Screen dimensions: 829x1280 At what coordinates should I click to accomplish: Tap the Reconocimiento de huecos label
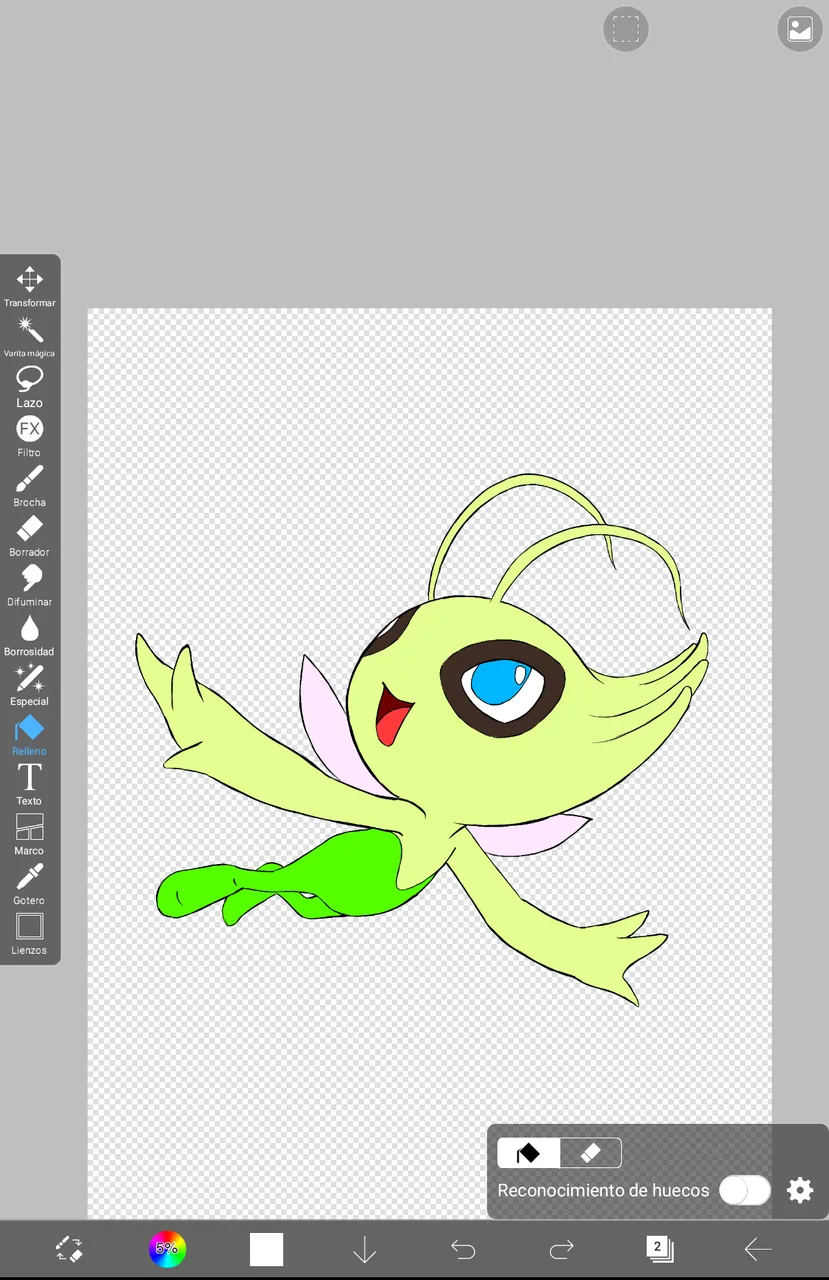click(603, 1190)
